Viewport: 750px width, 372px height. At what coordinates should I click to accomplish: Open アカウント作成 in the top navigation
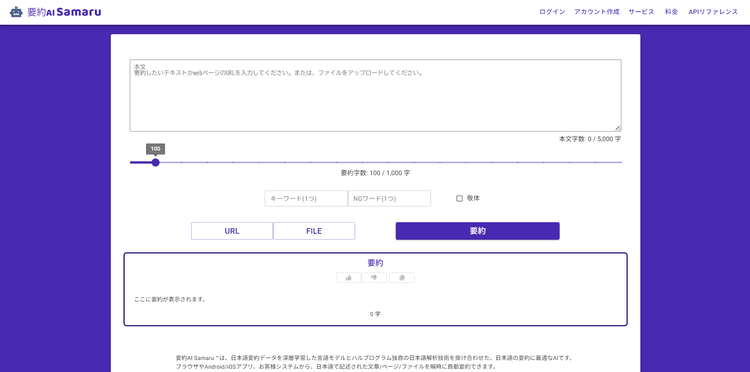coord(596,12)
